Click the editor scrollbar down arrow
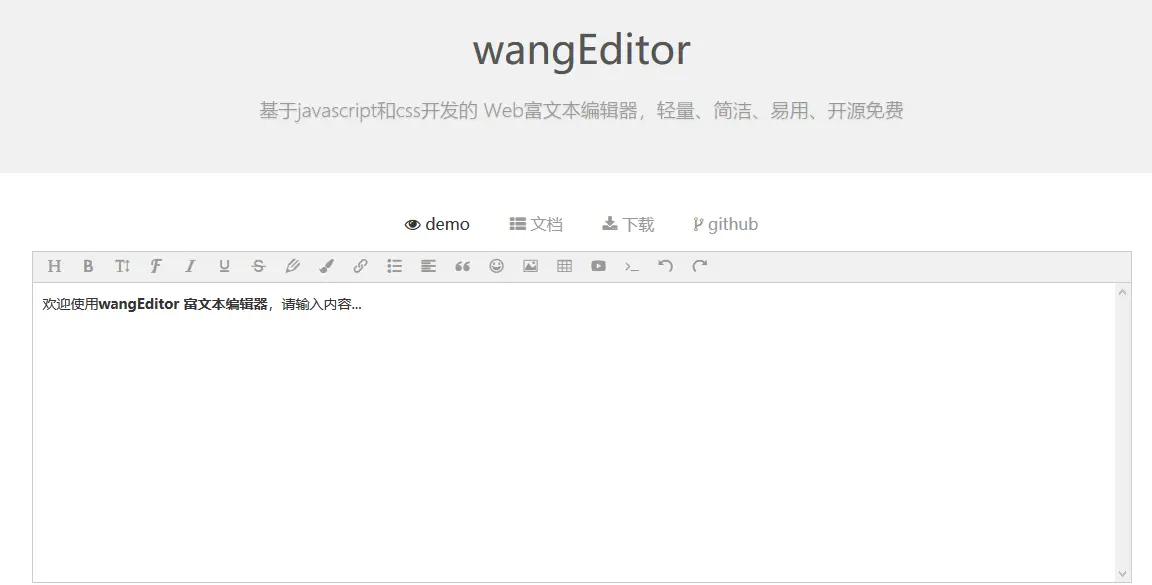The width and height of the screenshot is (1152, 585). (1123, 573)
